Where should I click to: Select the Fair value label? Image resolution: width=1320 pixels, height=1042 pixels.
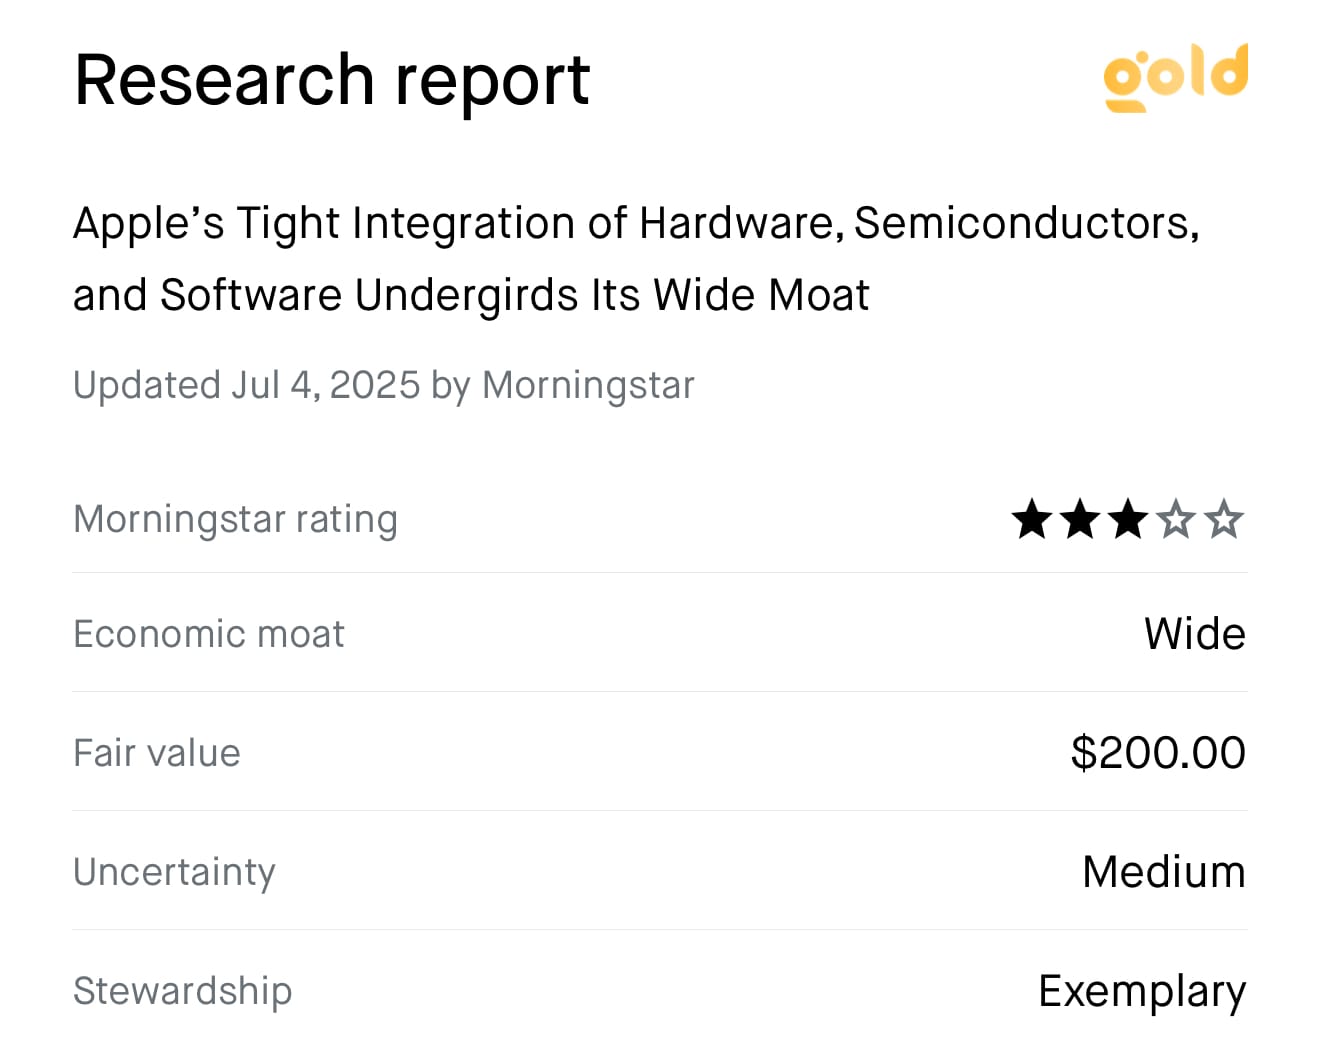tap(157, 753)
